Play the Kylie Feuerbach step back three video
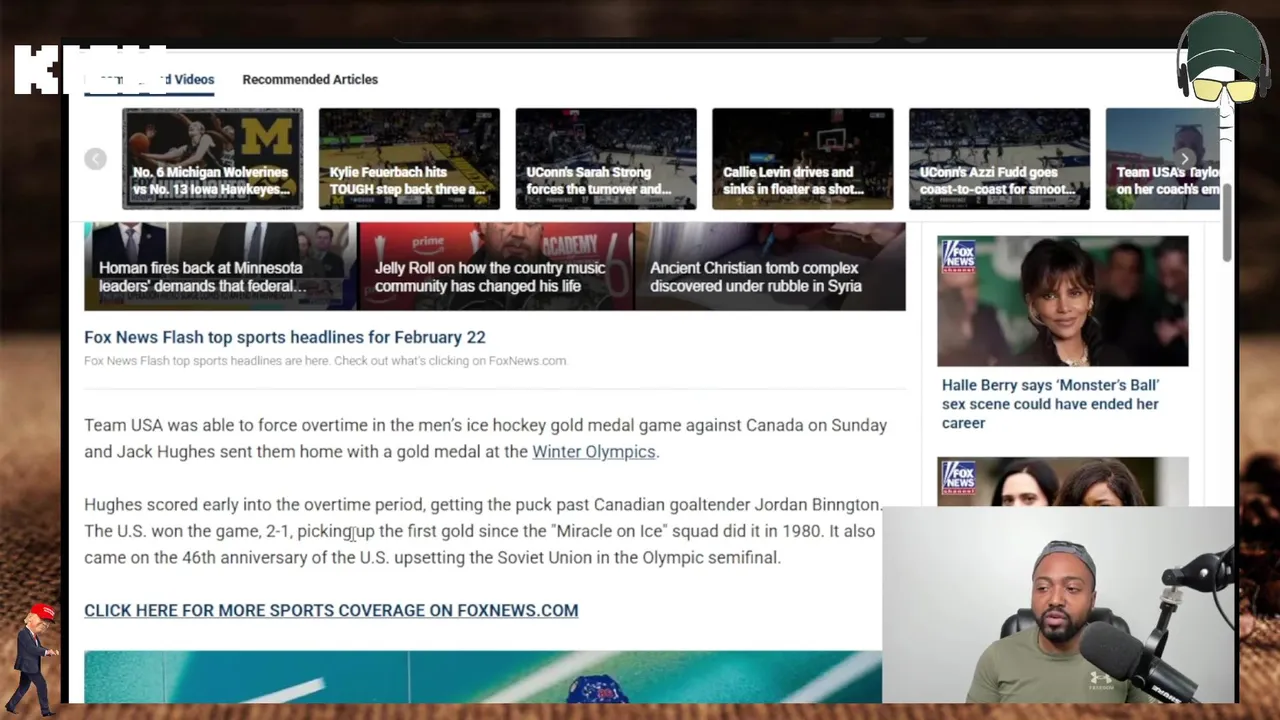1280x720 pixels. 409,159
